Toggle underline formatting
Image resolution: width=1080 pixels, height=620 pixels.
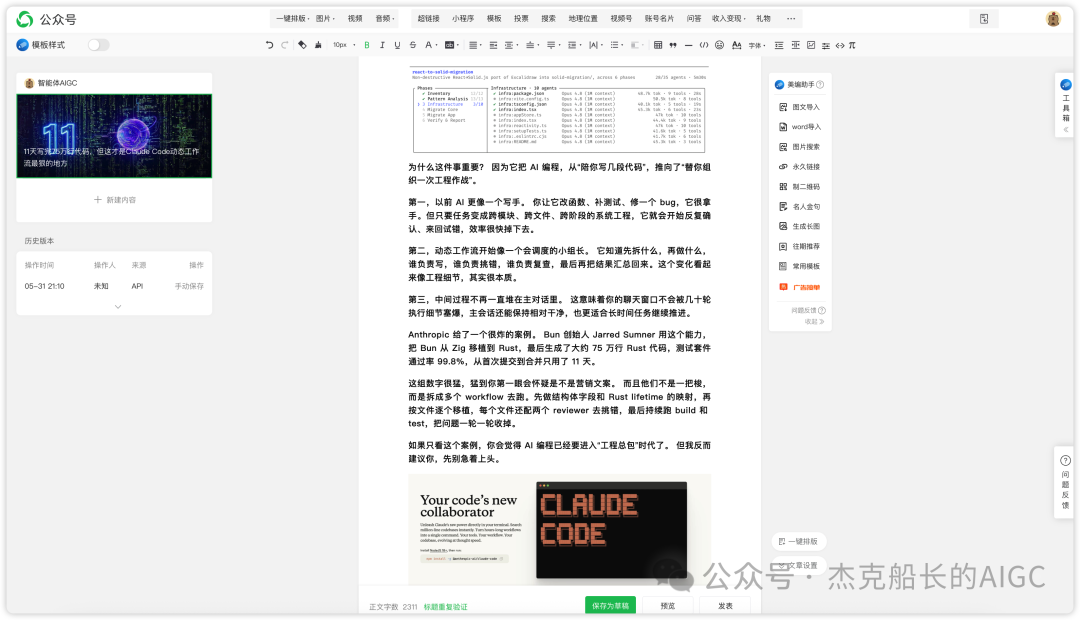[x=397, y=45]
